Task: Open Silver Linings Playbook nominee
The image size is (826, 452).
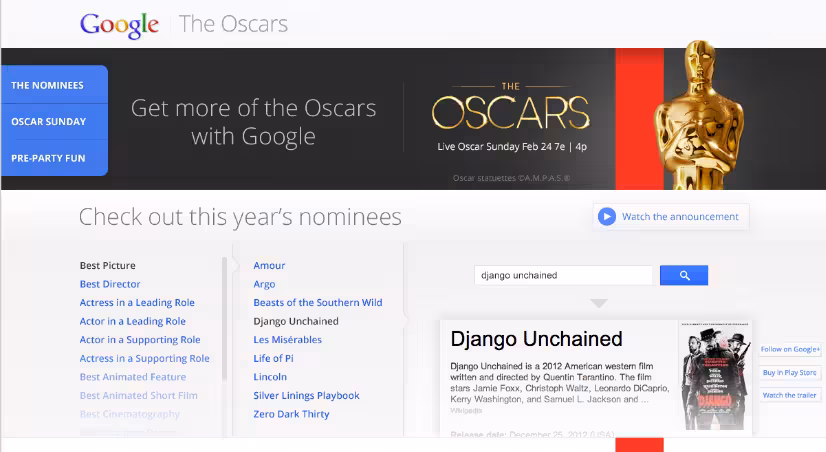Action: [x=307, y=395]
